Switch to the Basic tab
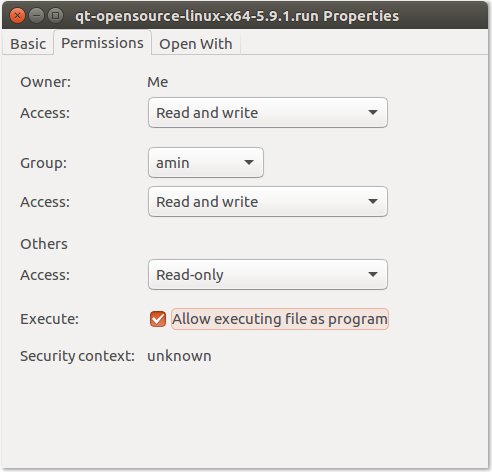The image size is (492, 472). point(28,44)
